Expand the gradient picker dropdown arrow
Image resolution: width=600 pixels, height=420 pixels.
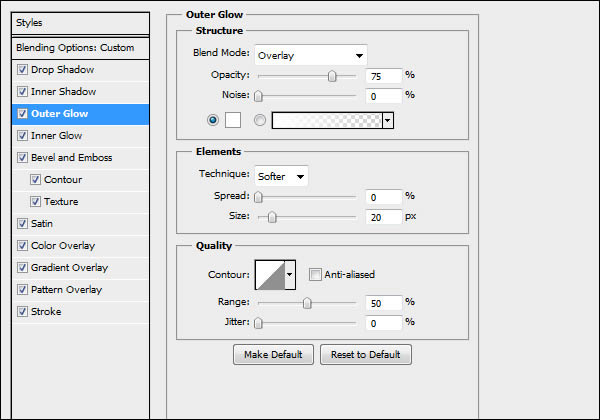coord(388,120)
